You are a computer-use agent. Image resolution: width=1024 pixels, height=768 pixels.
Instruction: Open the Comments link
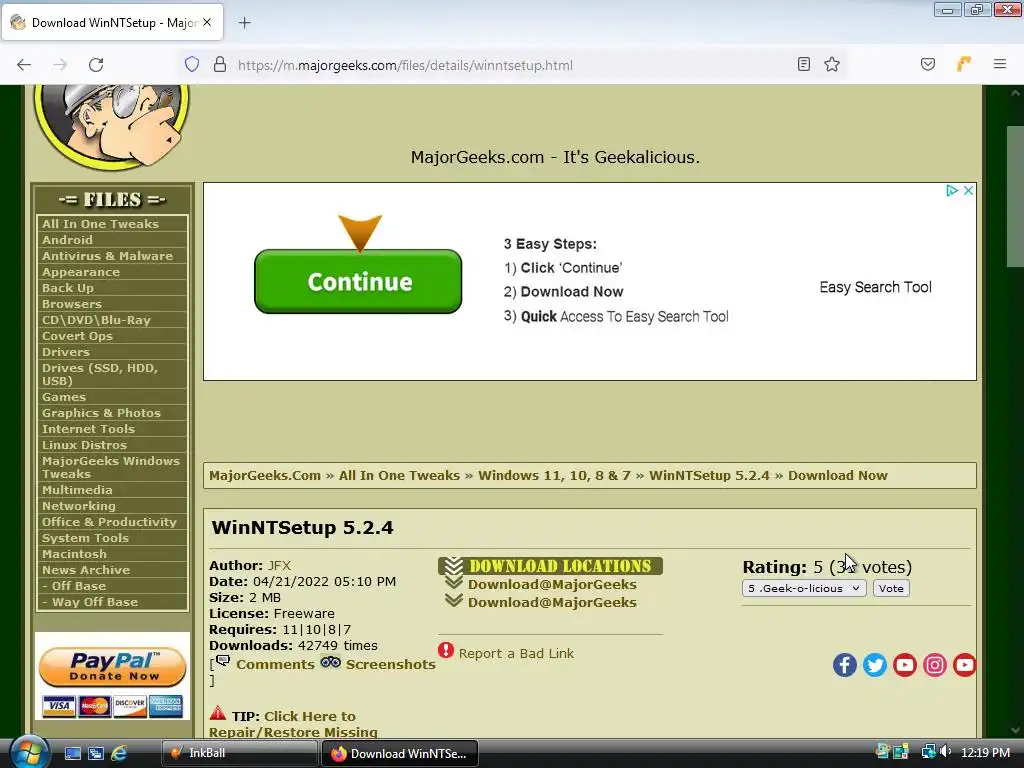coord(275,664)
